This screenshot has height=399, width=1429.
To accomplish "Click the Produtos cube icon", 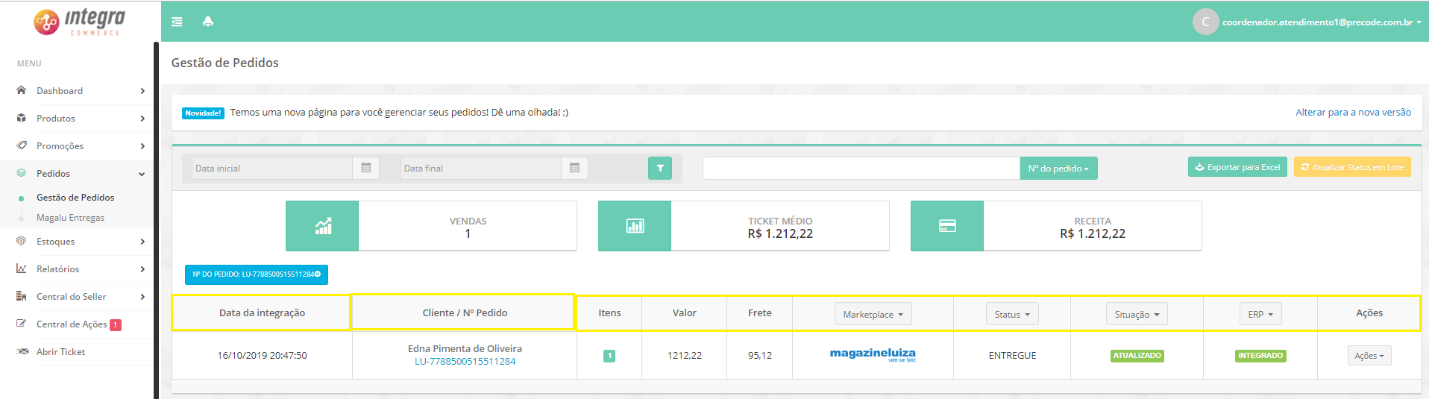I will (21, 118).
